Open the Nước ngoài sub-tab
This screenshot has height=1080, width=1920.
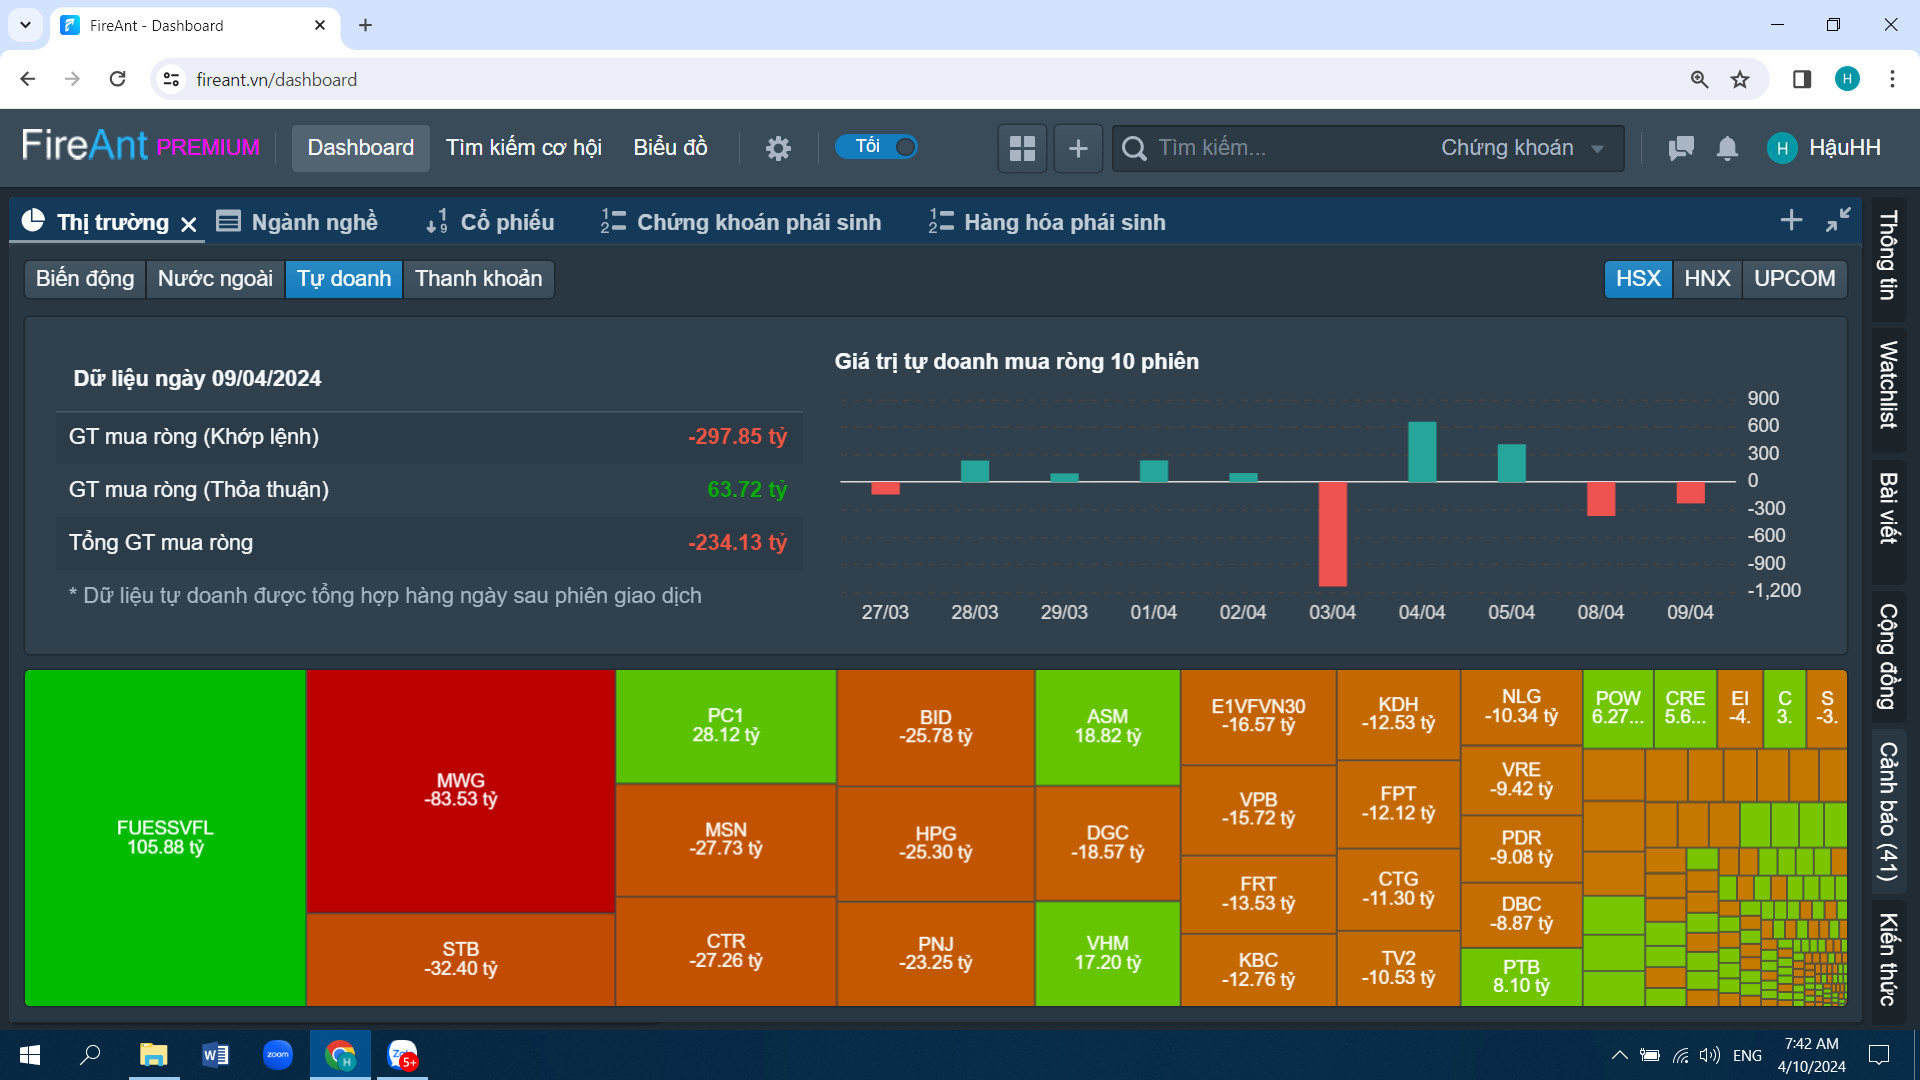pyautogui.click(x=215, y=278)
